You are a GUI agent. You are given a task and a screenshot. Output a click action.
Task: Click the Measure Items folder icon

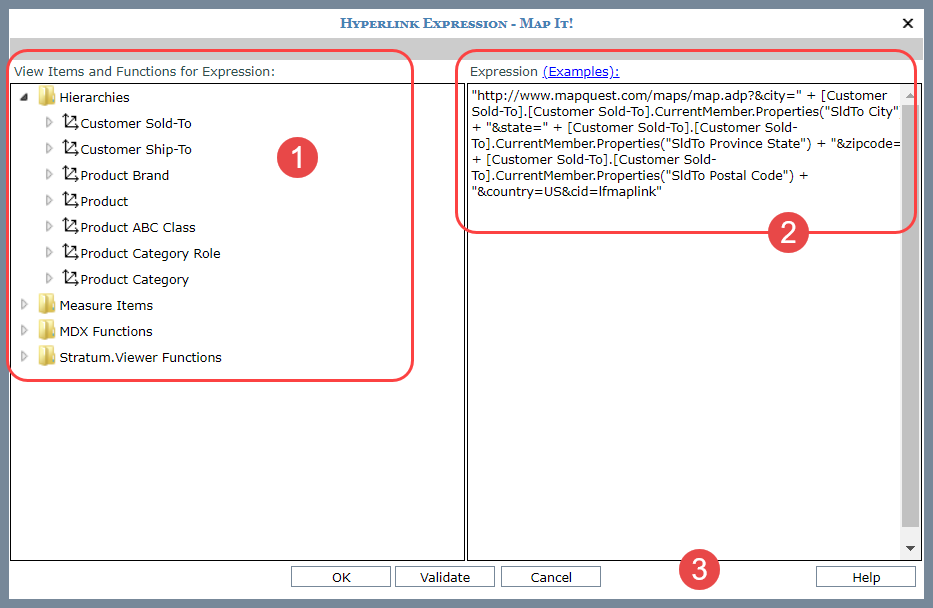(x=46, y=305)
